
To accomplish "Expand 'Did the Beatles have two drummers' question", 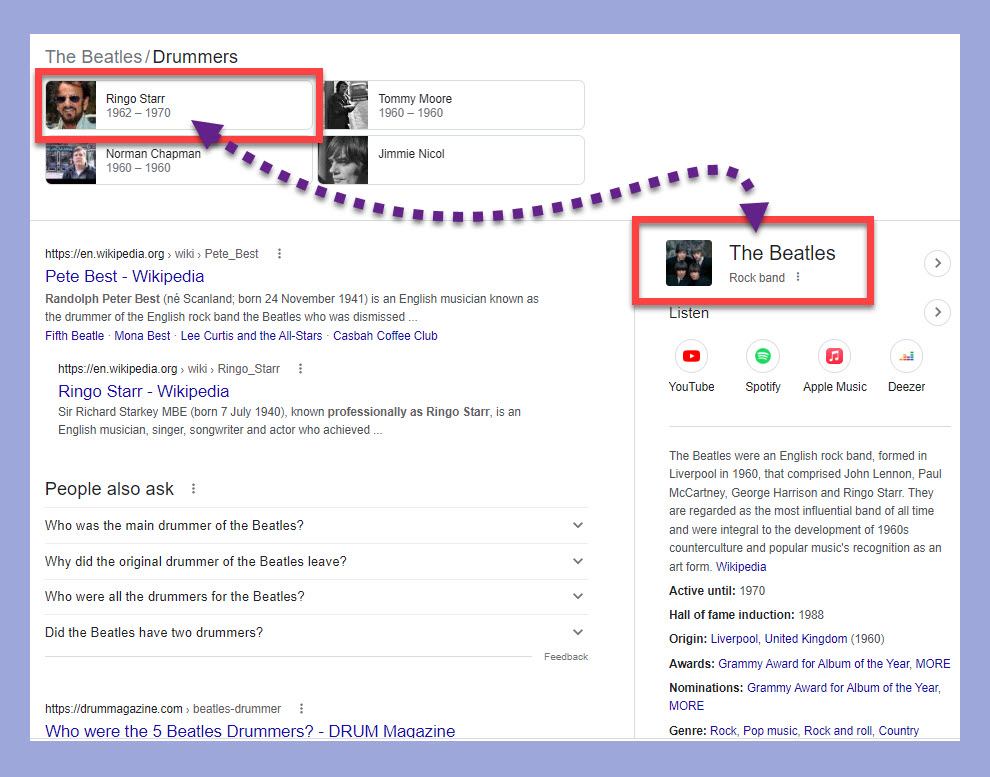I will 316,632.
